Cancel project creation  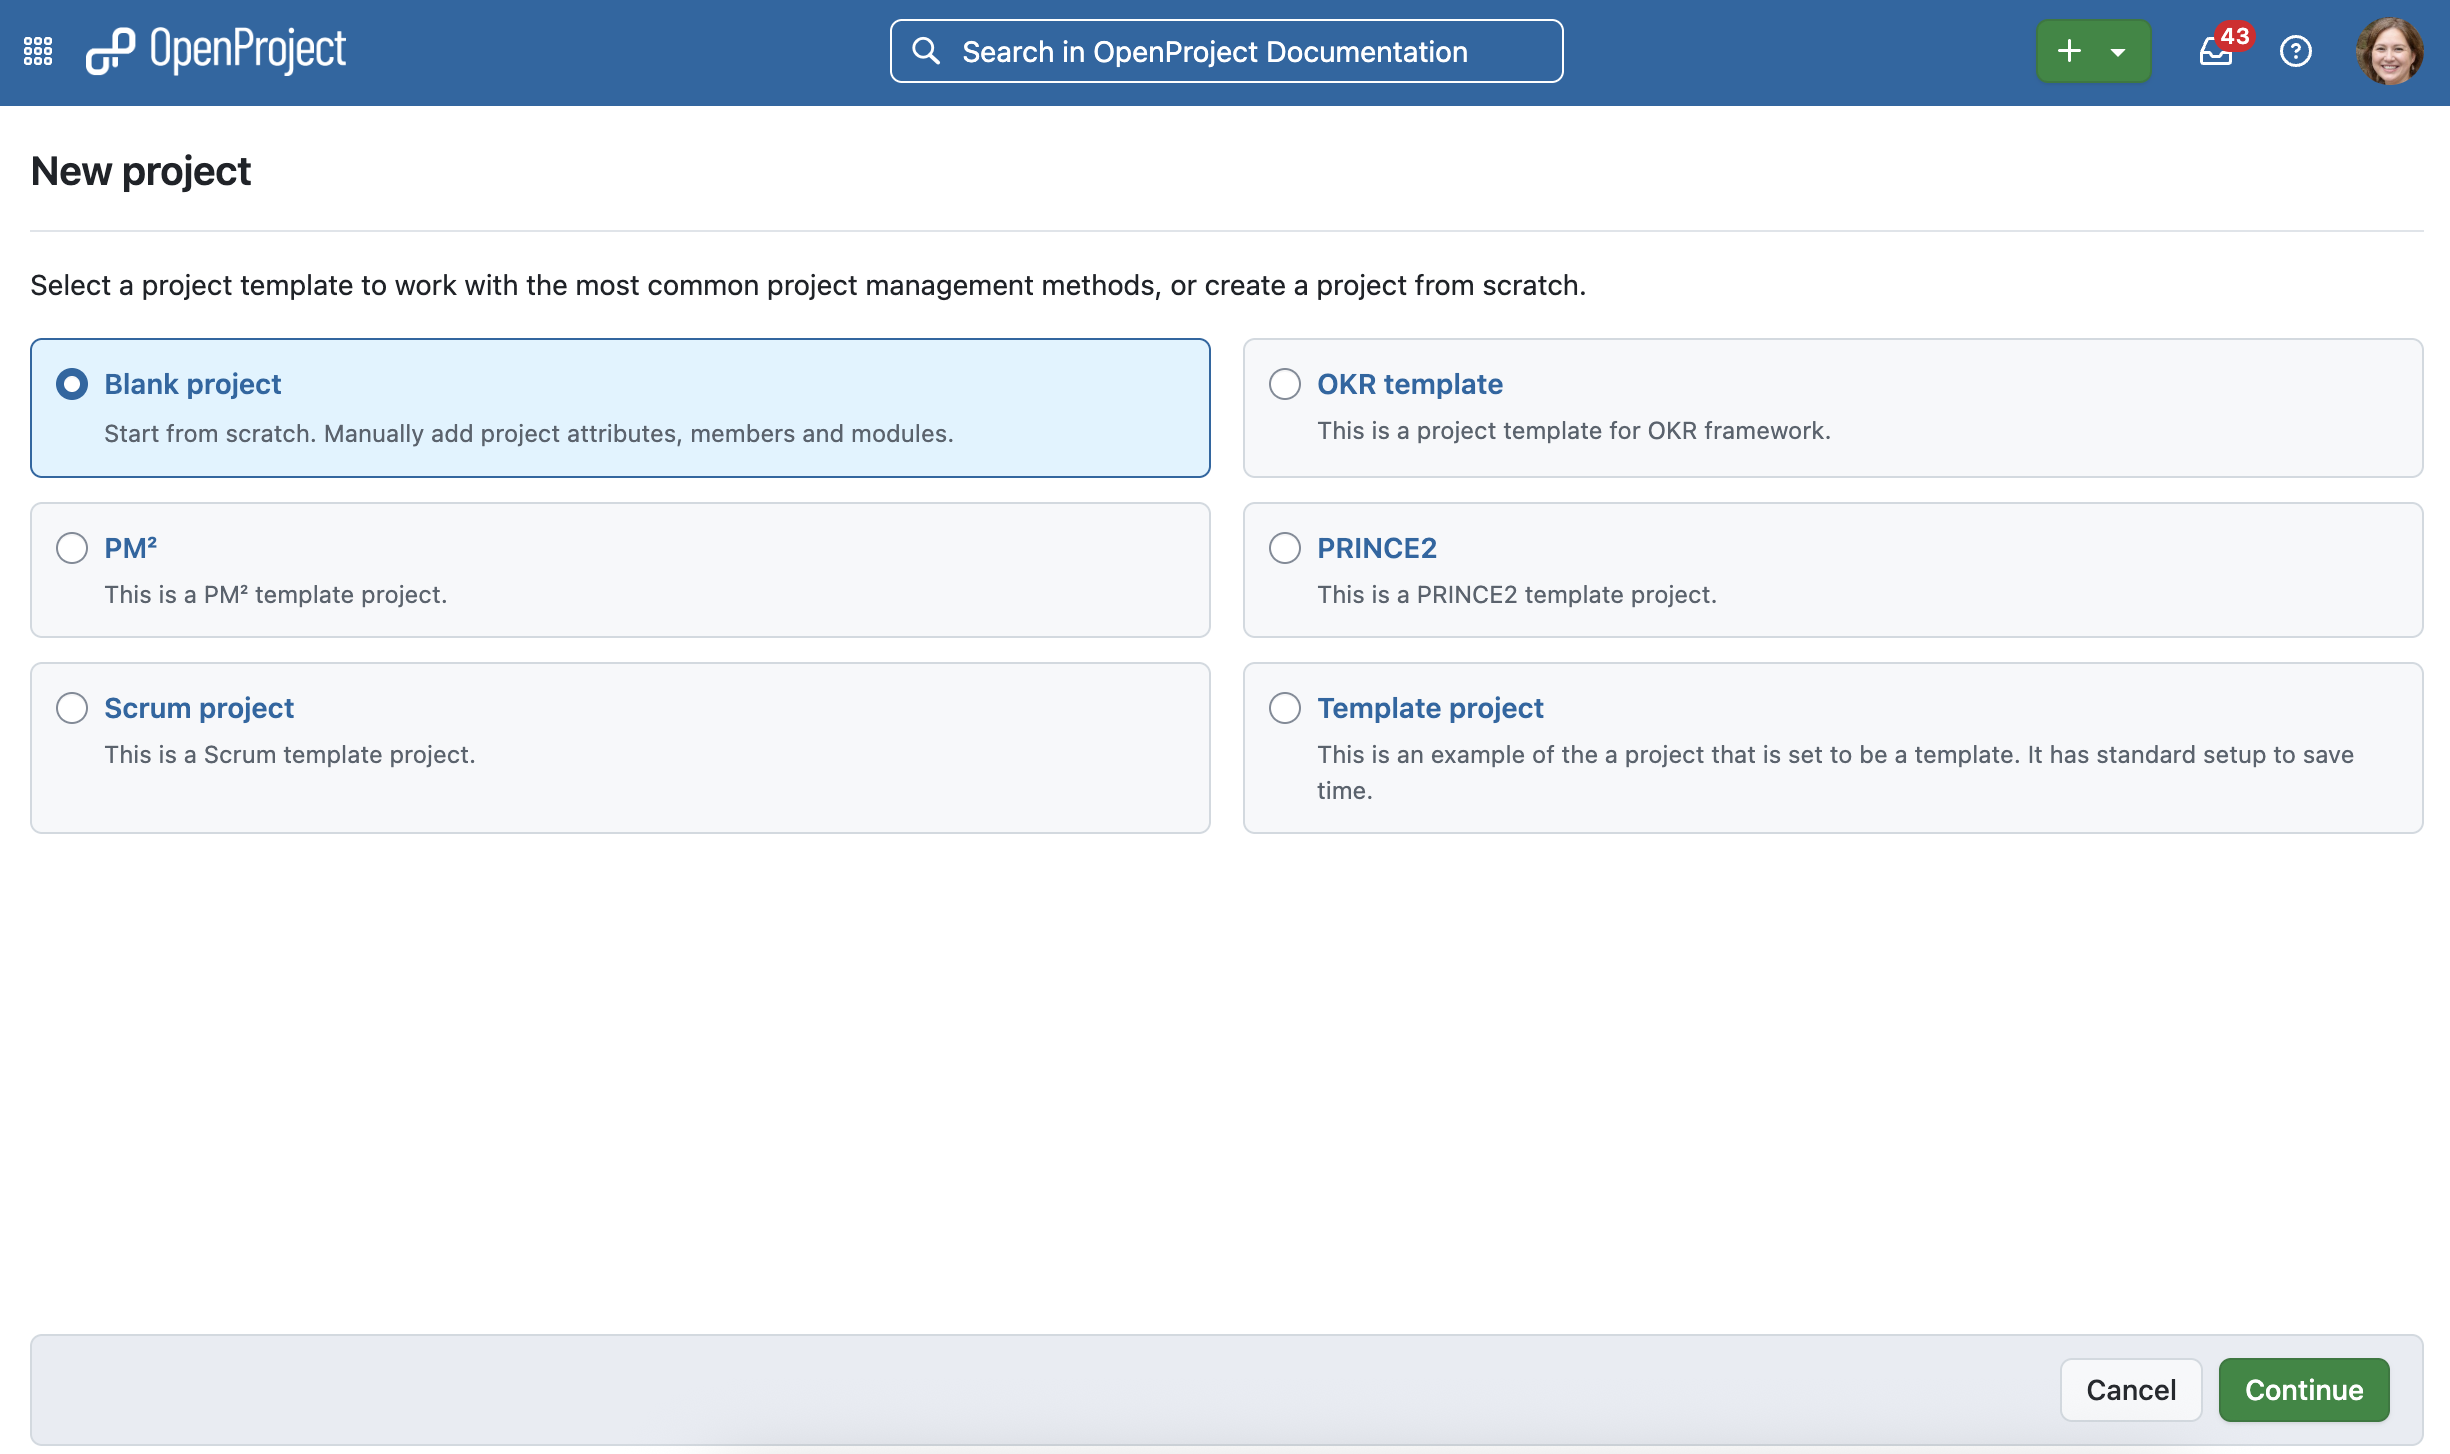(x=2131, y=1389)
